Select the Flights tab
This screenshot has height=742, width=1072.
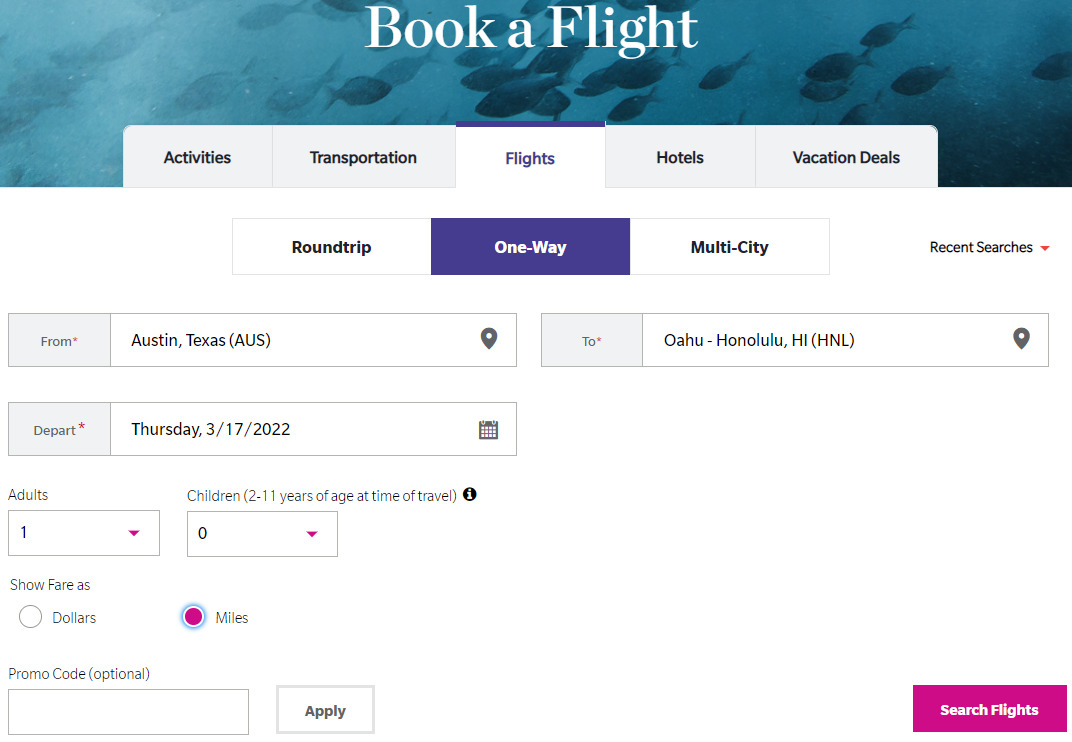click(x=530, y=158)
